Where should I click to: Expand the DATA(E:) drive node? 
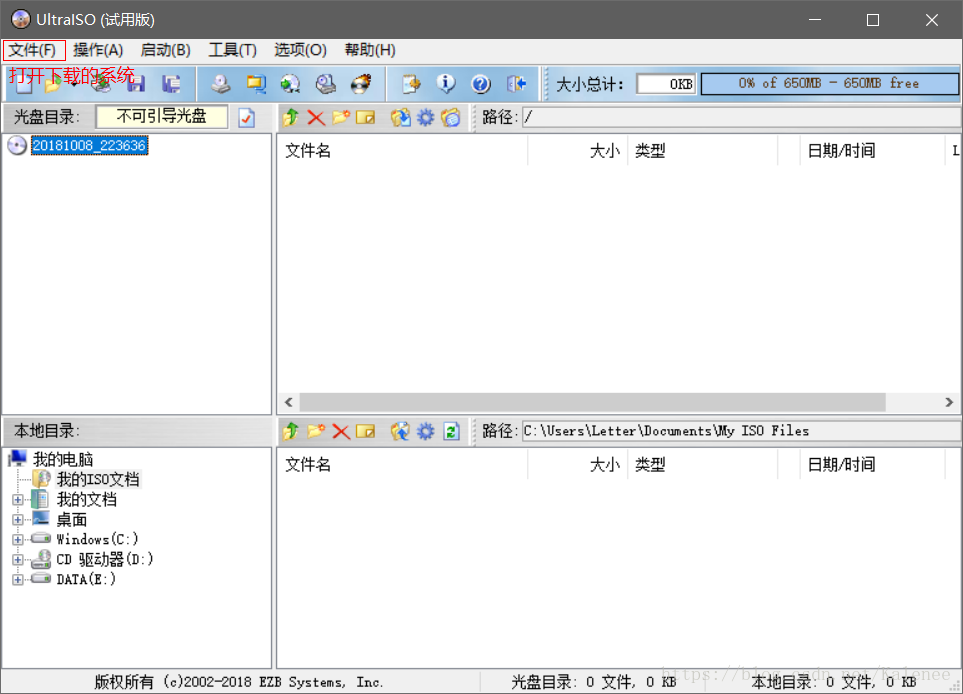[18, 579]
